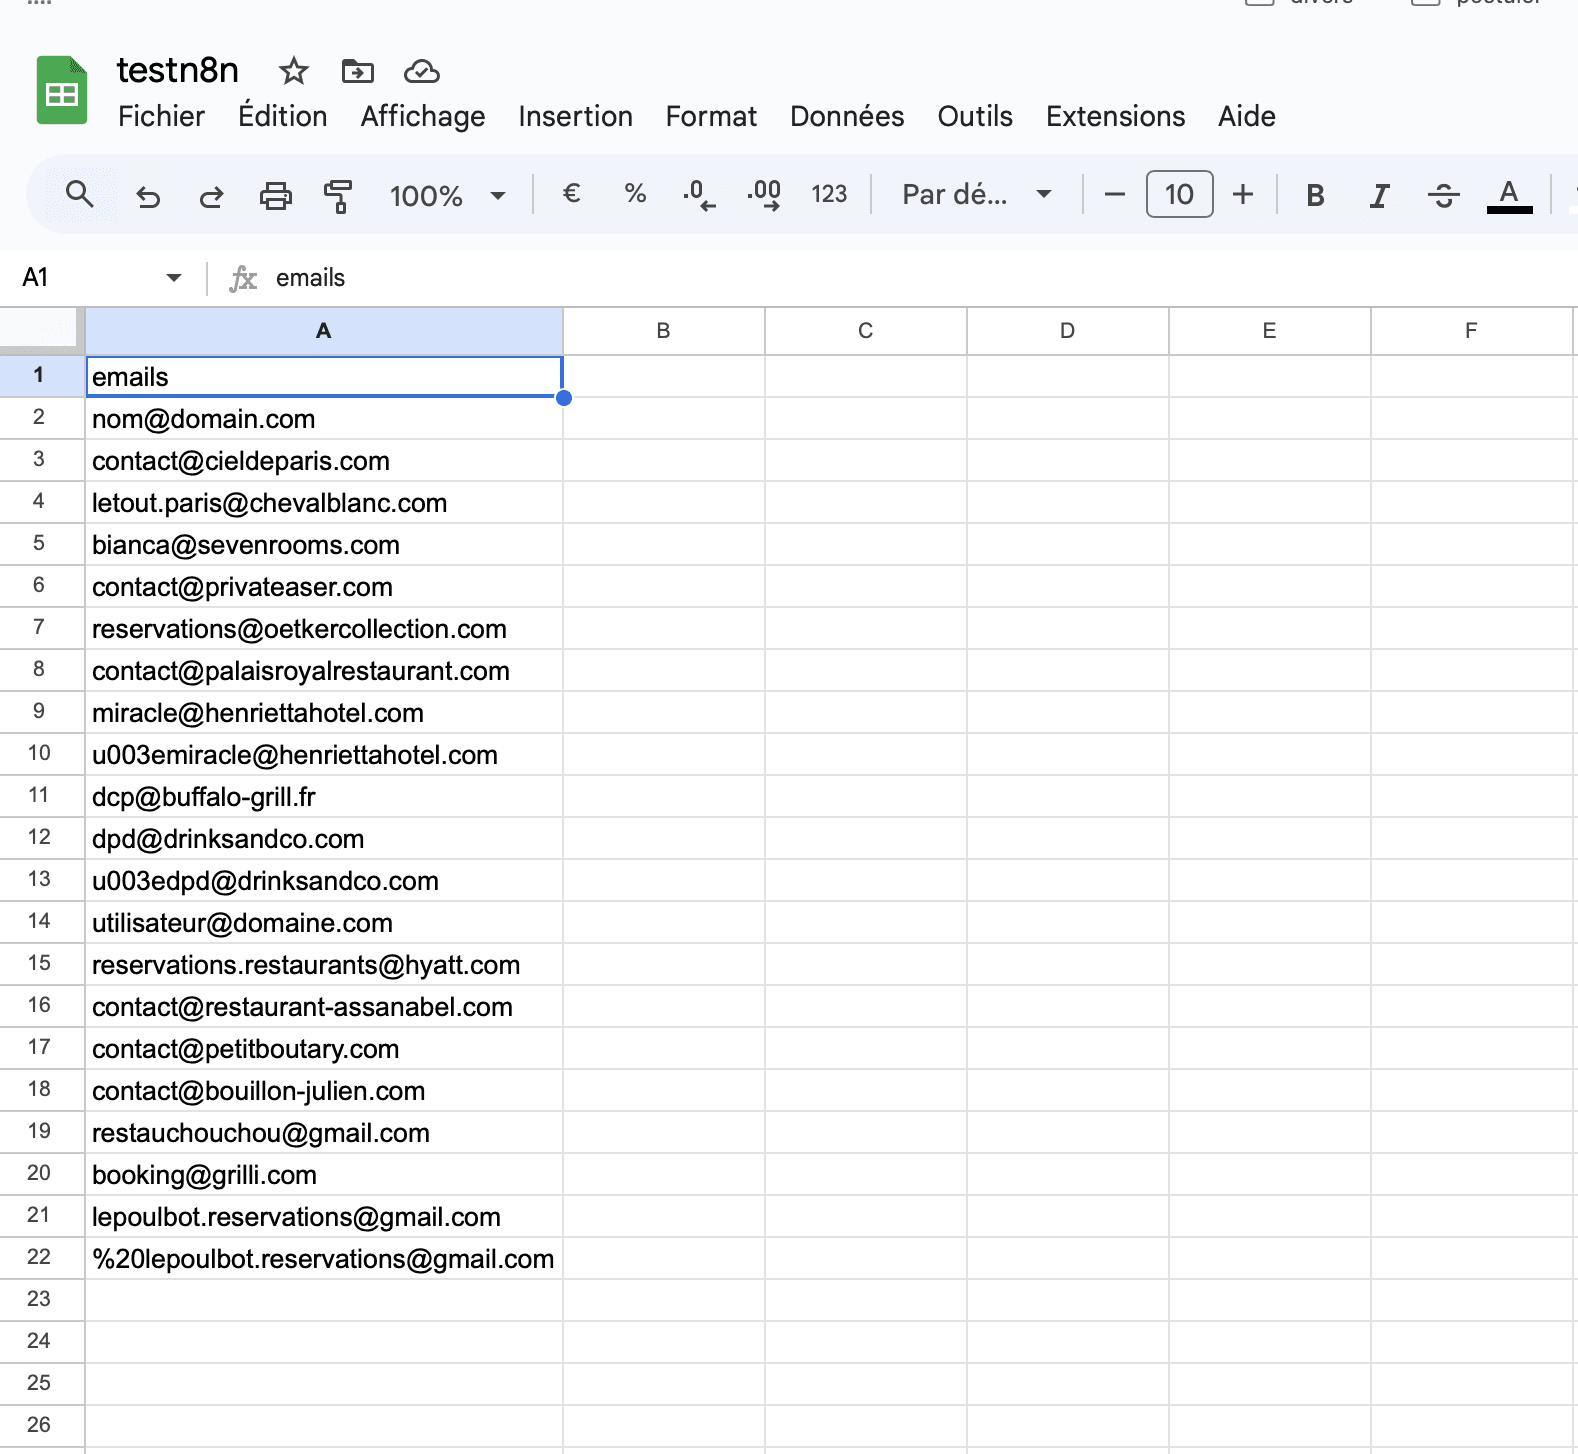Toggle italic formatting
1578x1454 pixels.
tap(1380, 195)
